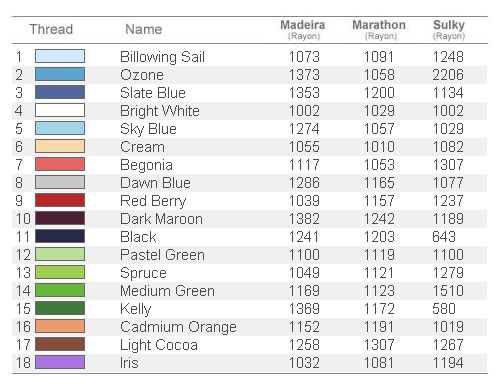Viewport: 500px width, 384px height.
Task: Click the Medium Green thread name
Action: point(167,291)
